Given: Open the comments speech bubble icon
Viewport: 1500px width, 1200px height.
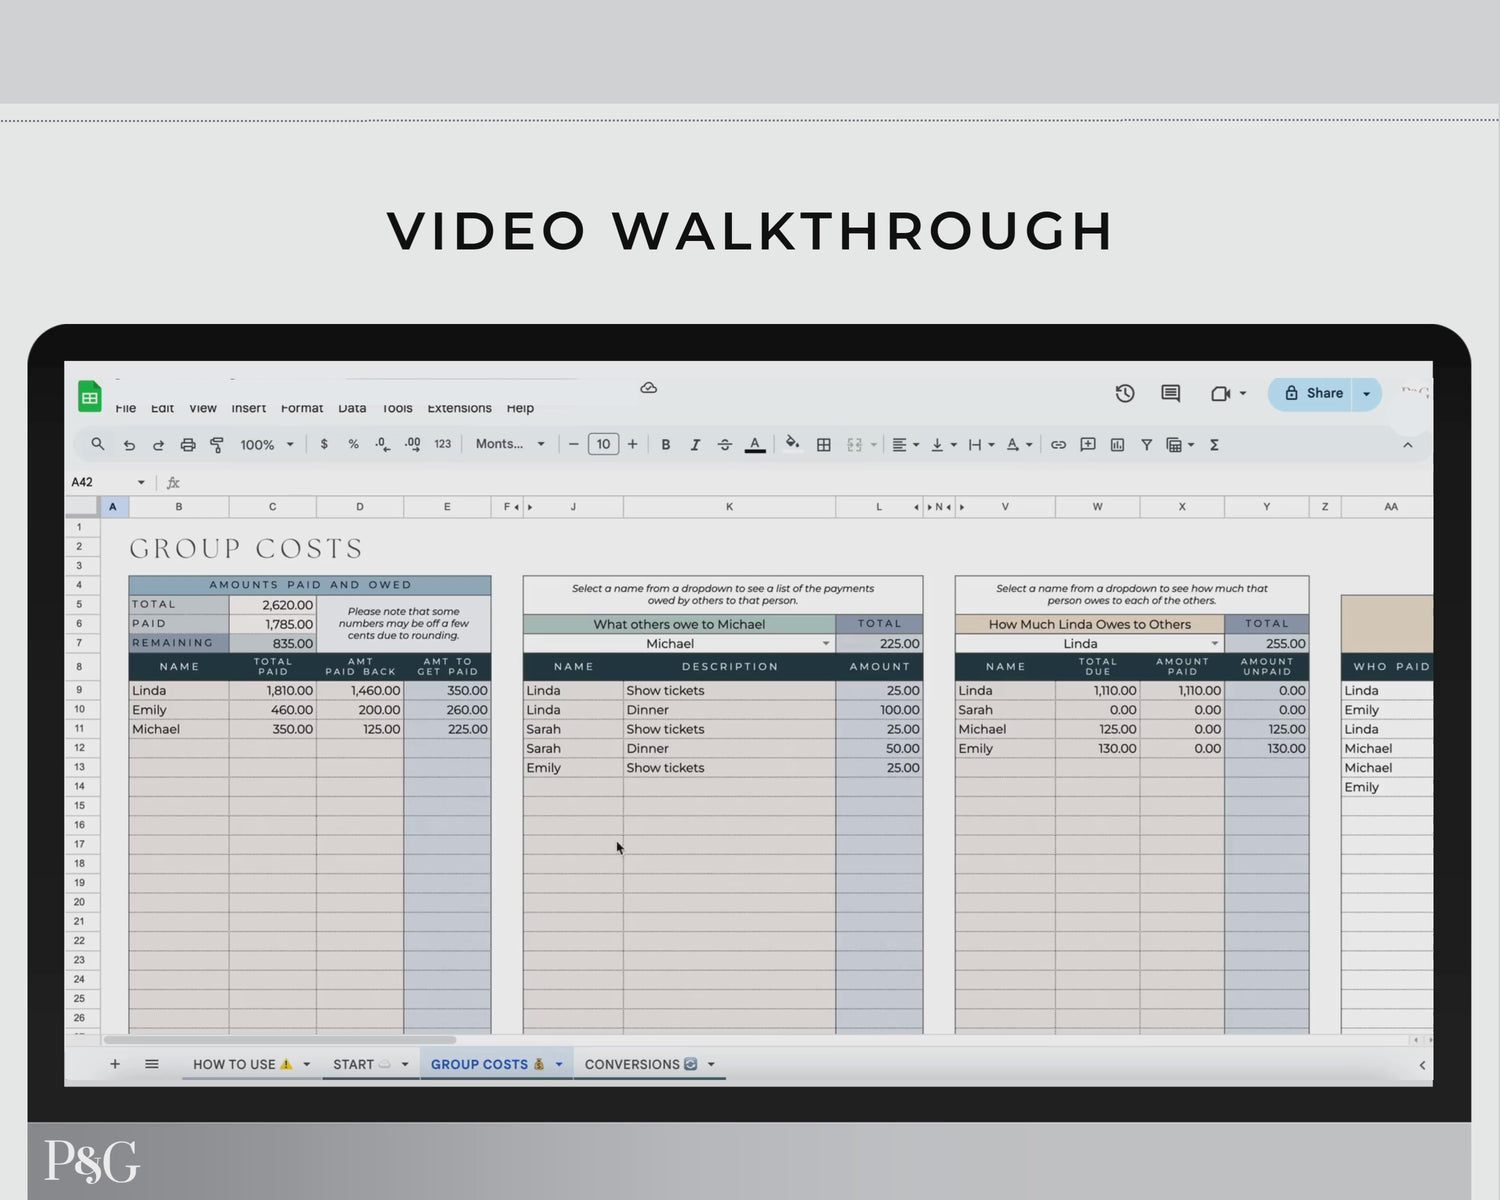Looking at the screenshot, I should (1171, 394).
